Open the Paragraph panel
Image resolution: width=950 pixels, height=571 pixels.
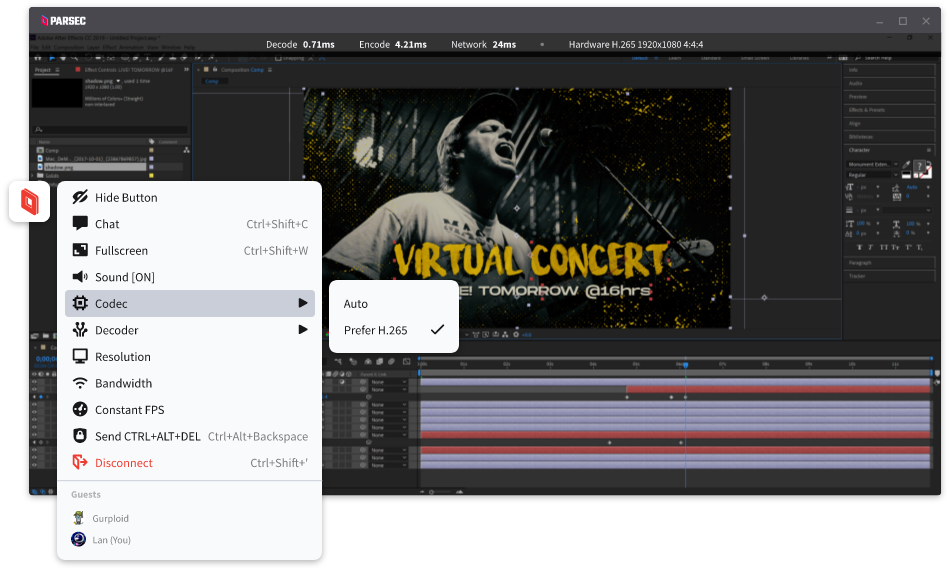click(889, 263)
